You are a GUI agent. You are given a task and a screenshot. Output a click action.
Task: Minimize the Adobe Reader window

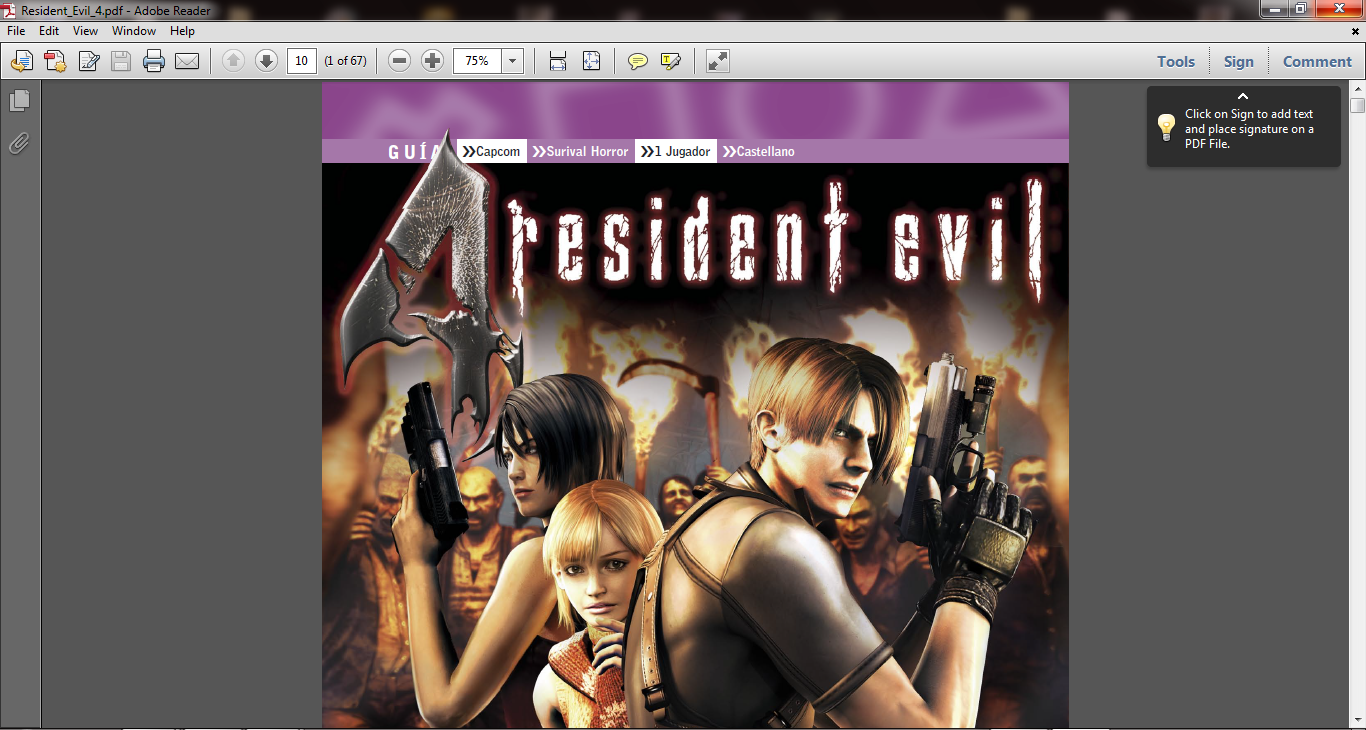1273,8
